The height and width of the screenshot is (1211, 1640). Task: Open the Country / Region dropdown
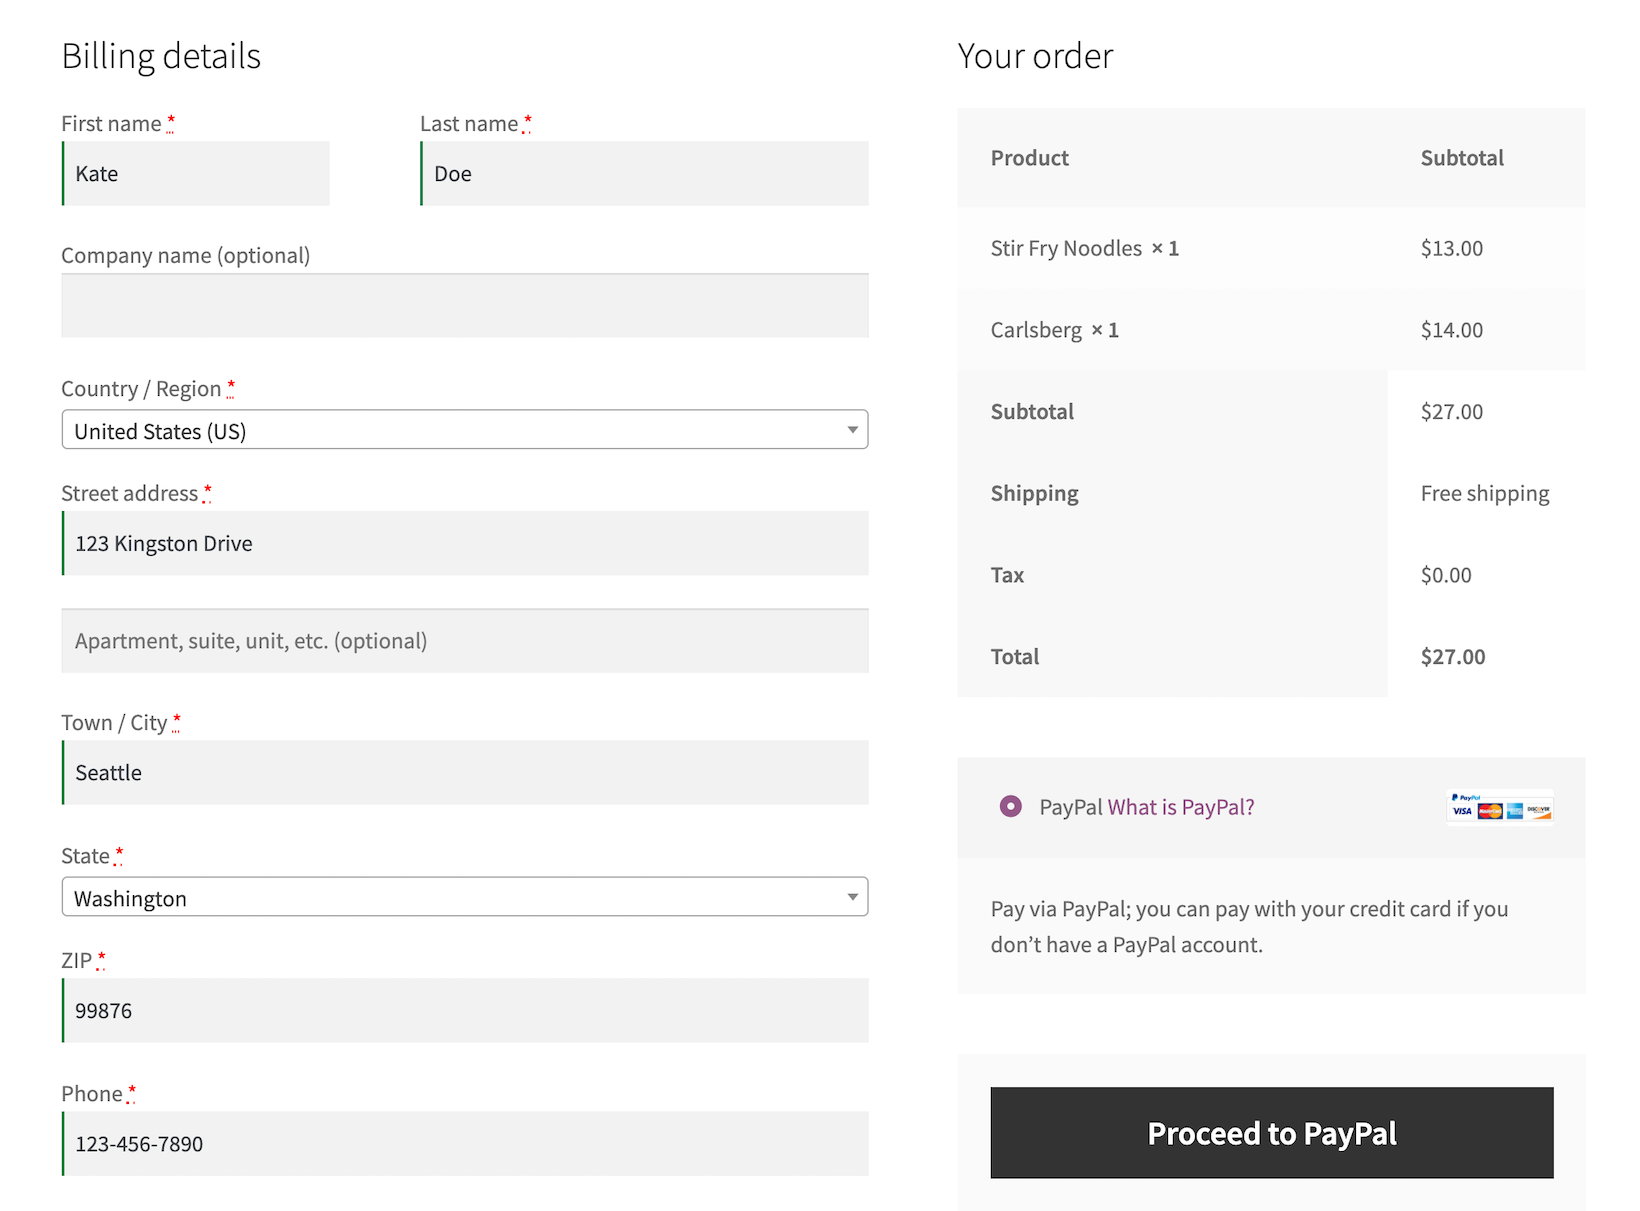[x=463, y=430]
